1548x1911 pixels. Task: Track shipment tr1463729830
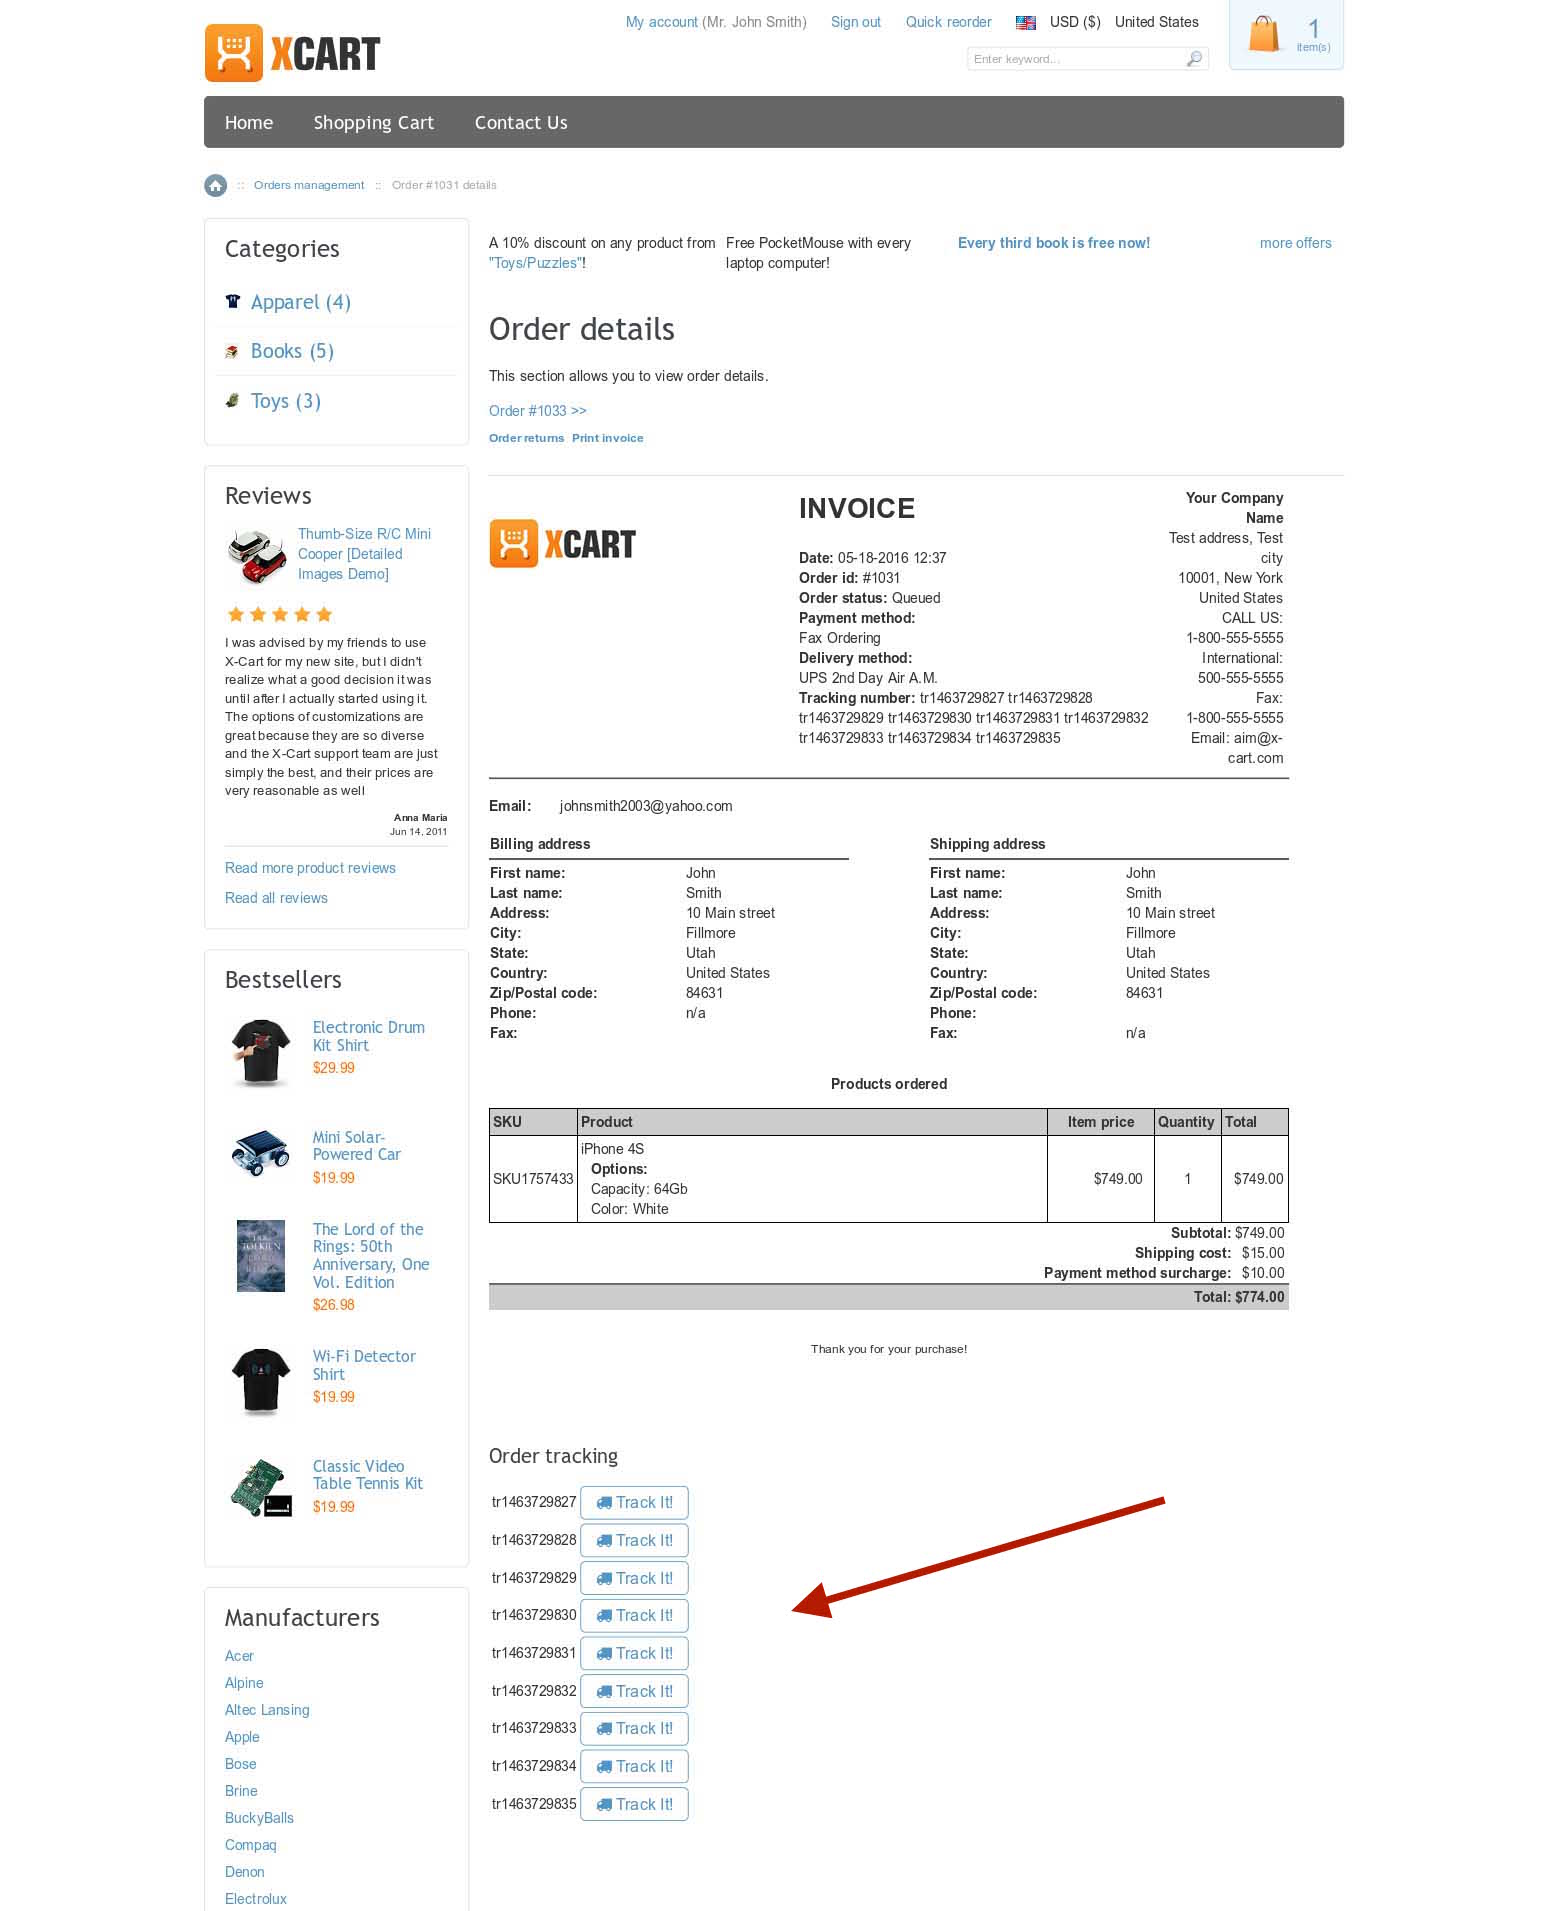point(634,1615)
